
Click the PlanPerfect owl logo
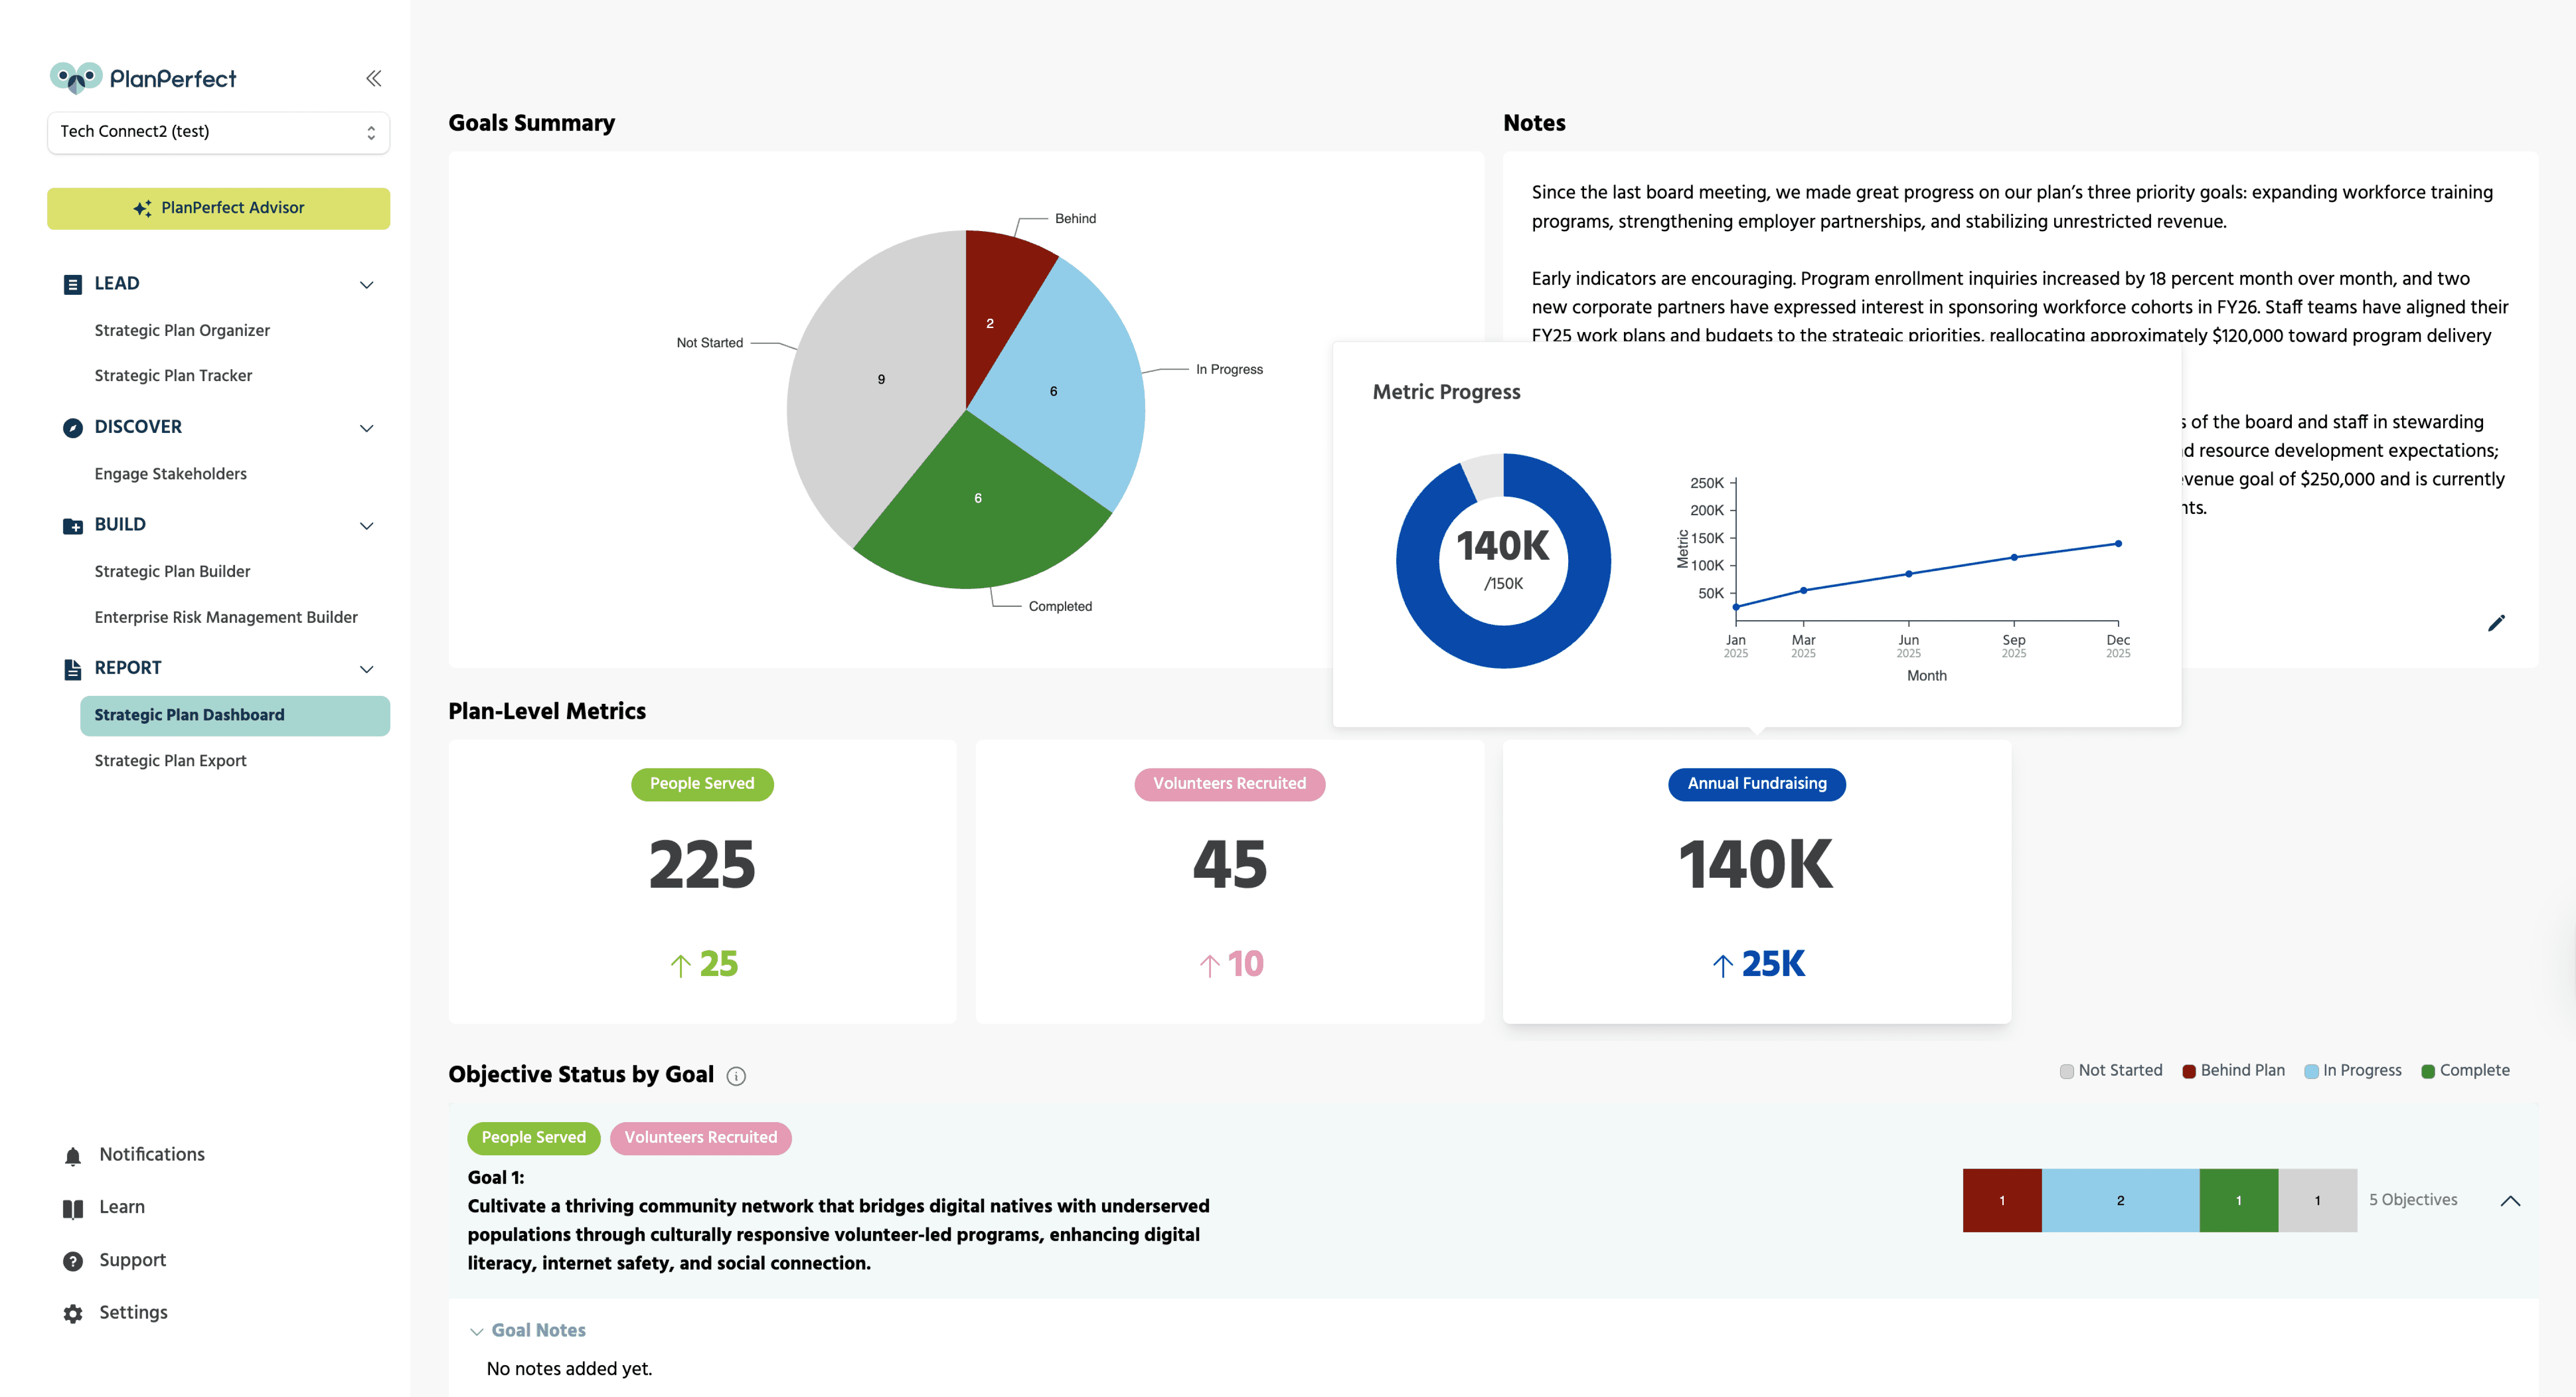(76, 78)
